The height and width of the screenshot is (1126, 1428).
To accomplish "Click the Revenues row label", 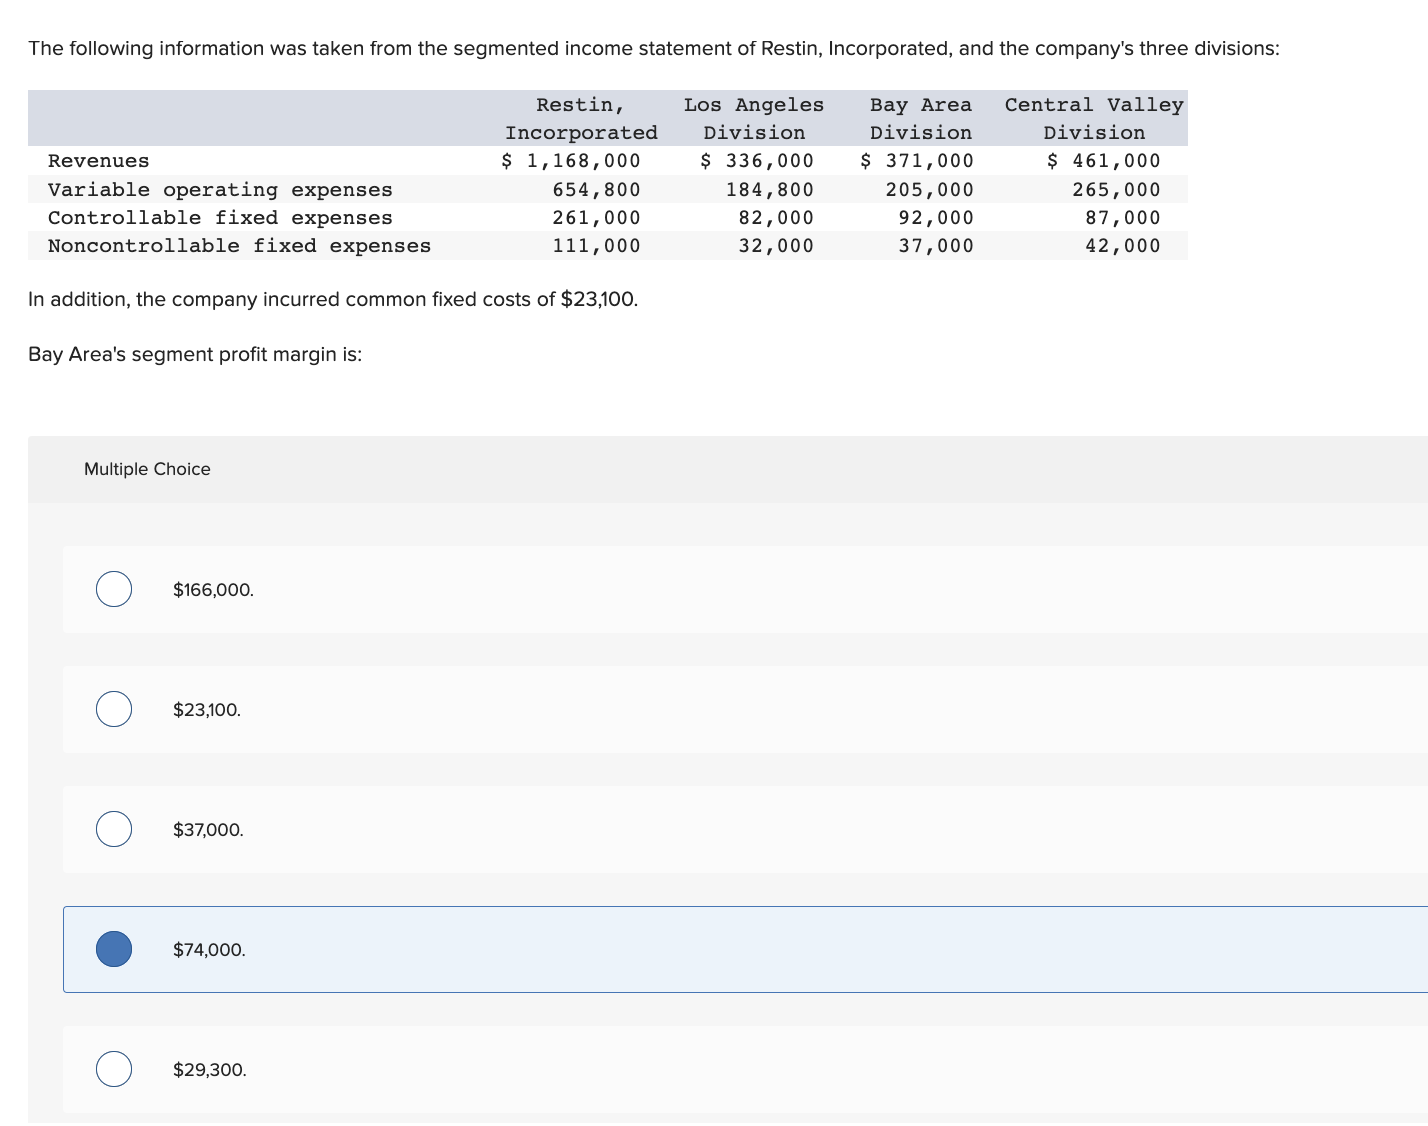I will click(99, 160).
